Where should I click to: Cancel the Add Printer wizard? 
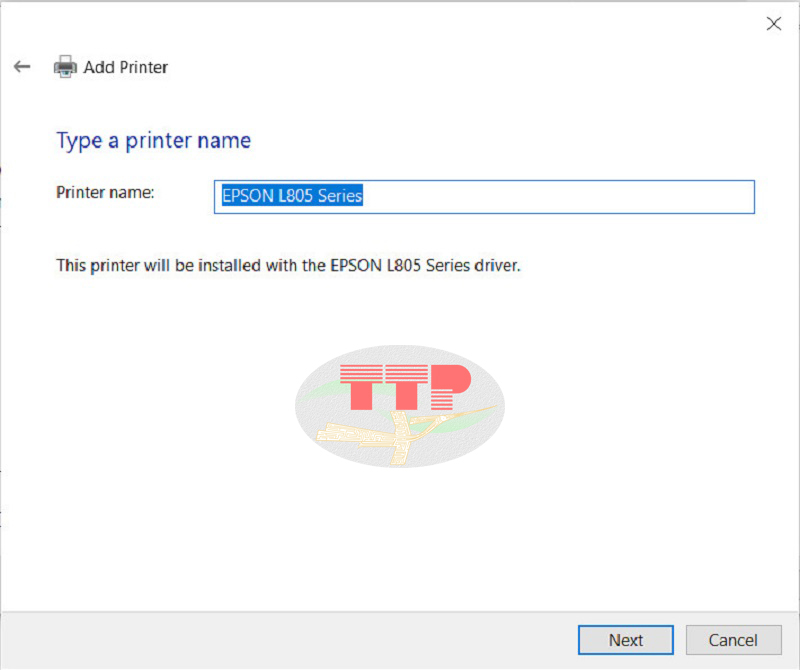pyautogui.click(x=733, y=640)
